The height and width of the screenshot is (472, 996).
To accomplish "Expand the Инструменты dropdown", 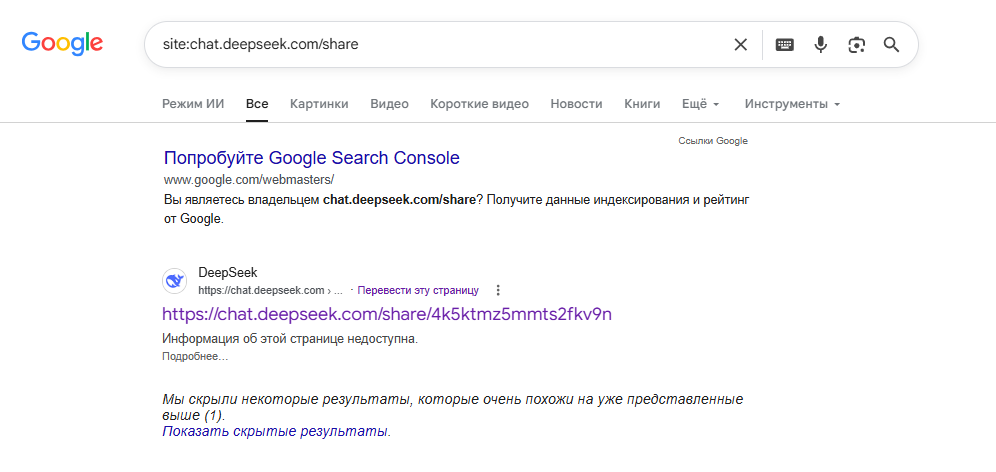I will coord(792,104).
